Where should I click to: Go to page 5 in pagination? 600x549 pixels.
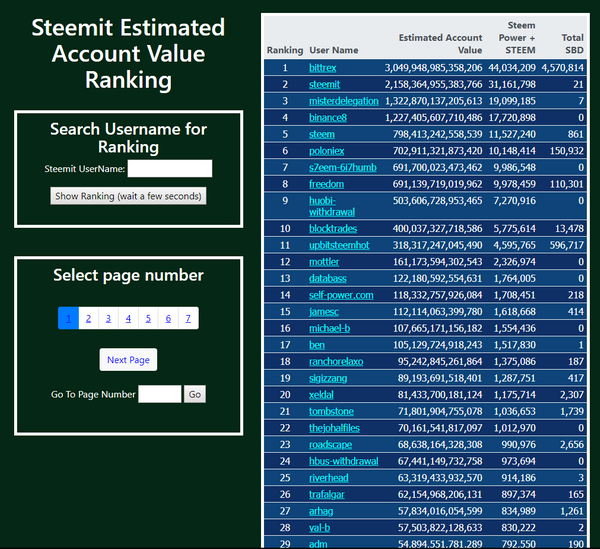pos(148,318)
